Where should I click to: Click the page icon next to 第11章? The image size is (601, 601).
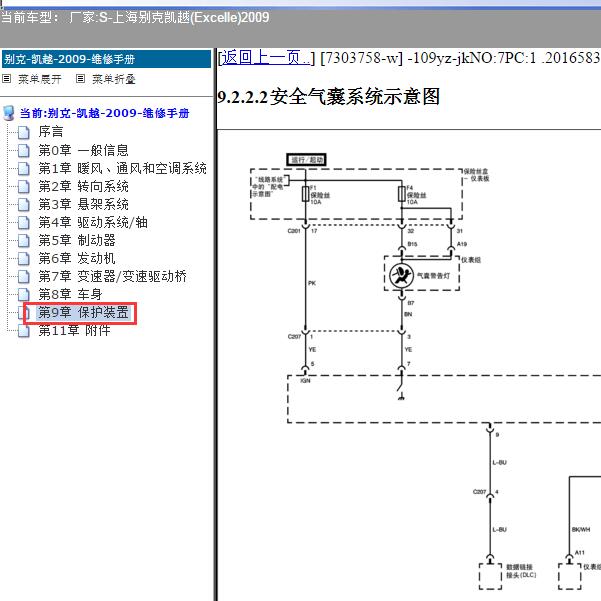pyautogui.click(x=24, y=331)
